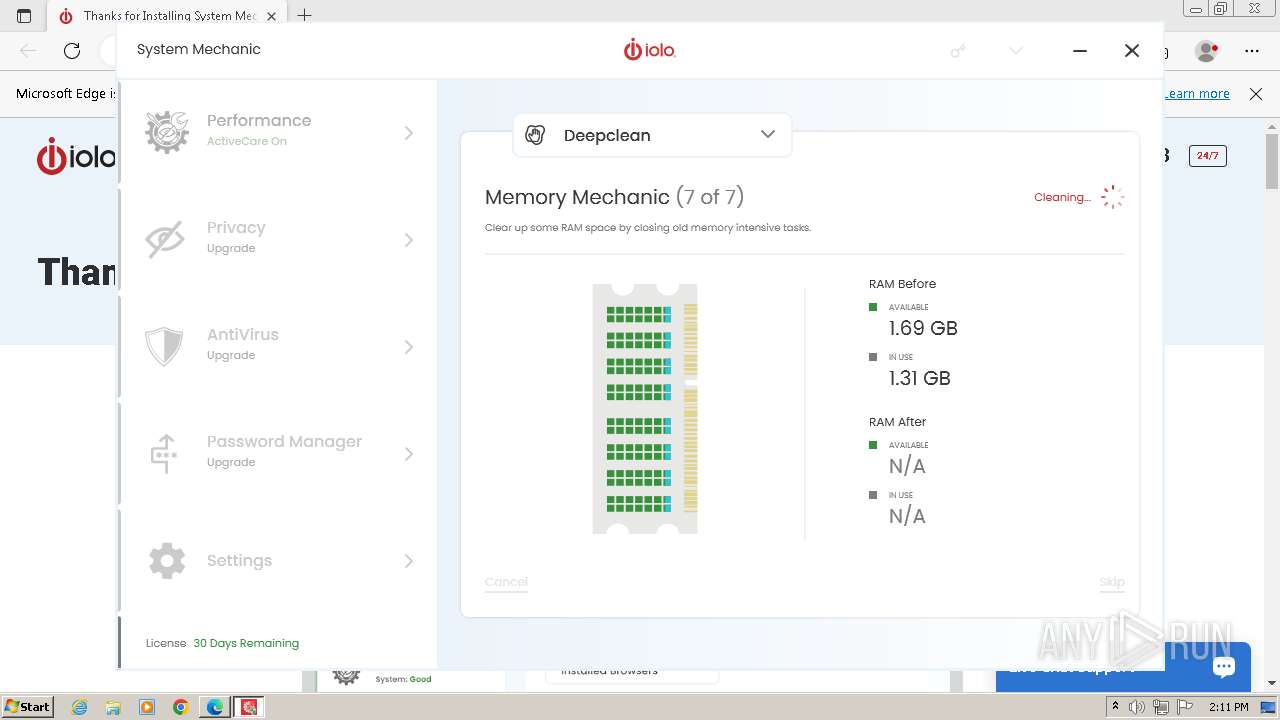This screenshot has width=1280, height=720.
Task: Select the Privacy crossed-eye icon
Action: 165,240
